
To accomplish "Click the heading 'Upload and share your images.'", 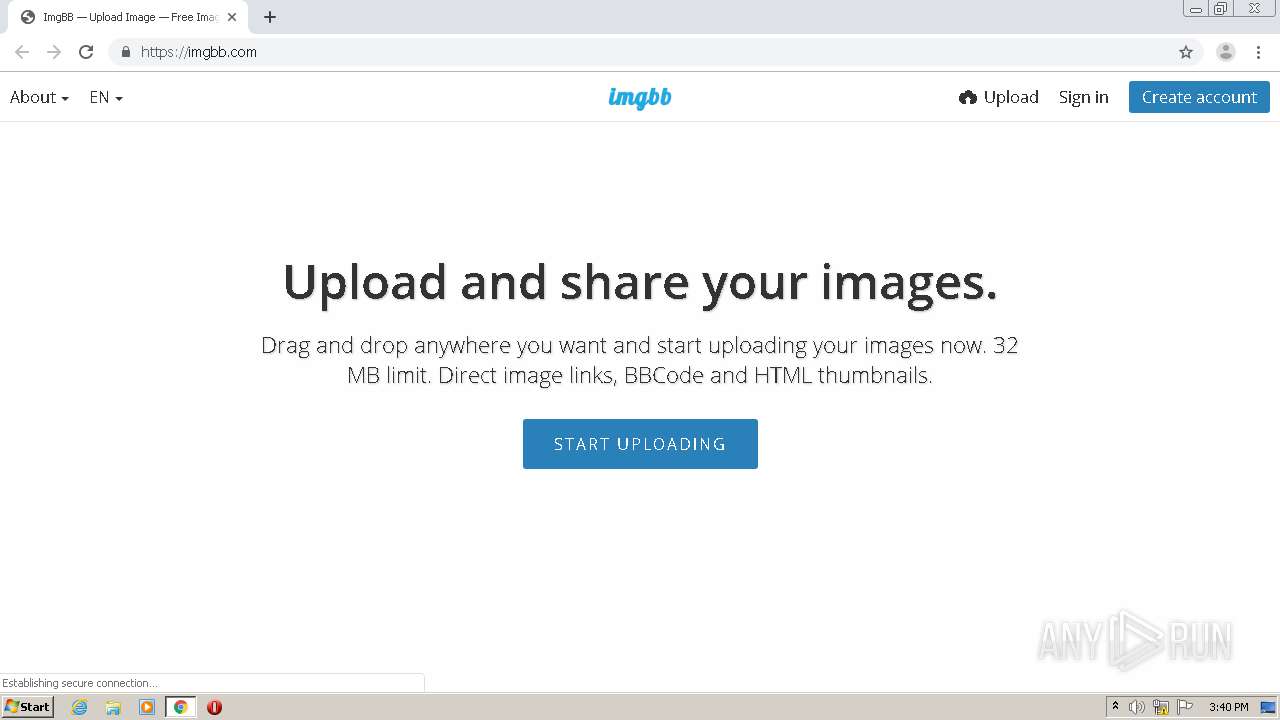I will click(640, 282).
